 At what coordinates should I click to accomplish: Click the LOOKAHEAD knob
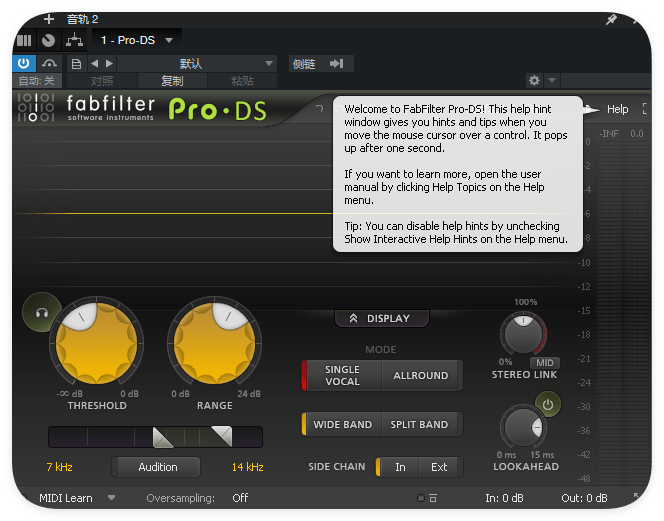523,427
